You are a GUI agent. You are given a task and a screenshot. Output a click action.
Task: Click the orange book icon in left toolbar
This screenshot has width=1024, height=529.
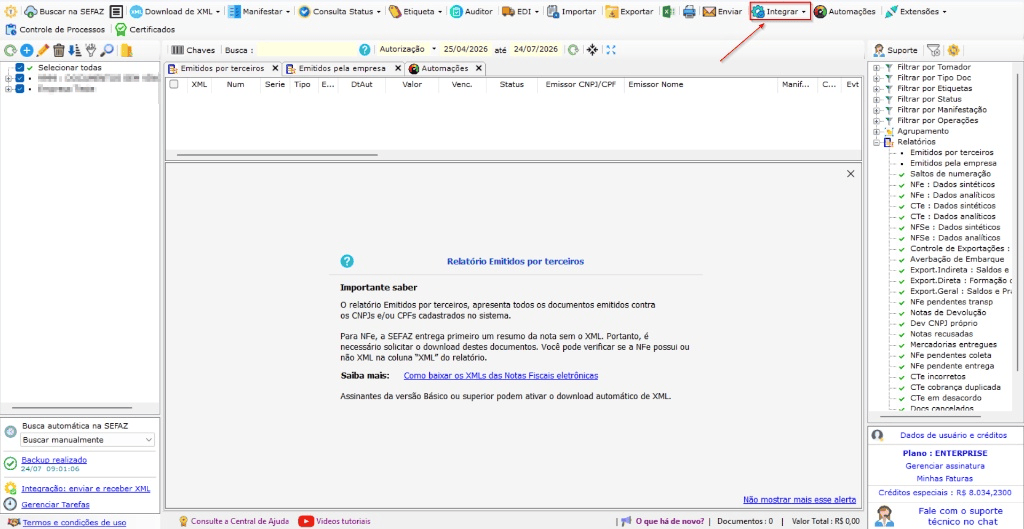pos(127,50)
